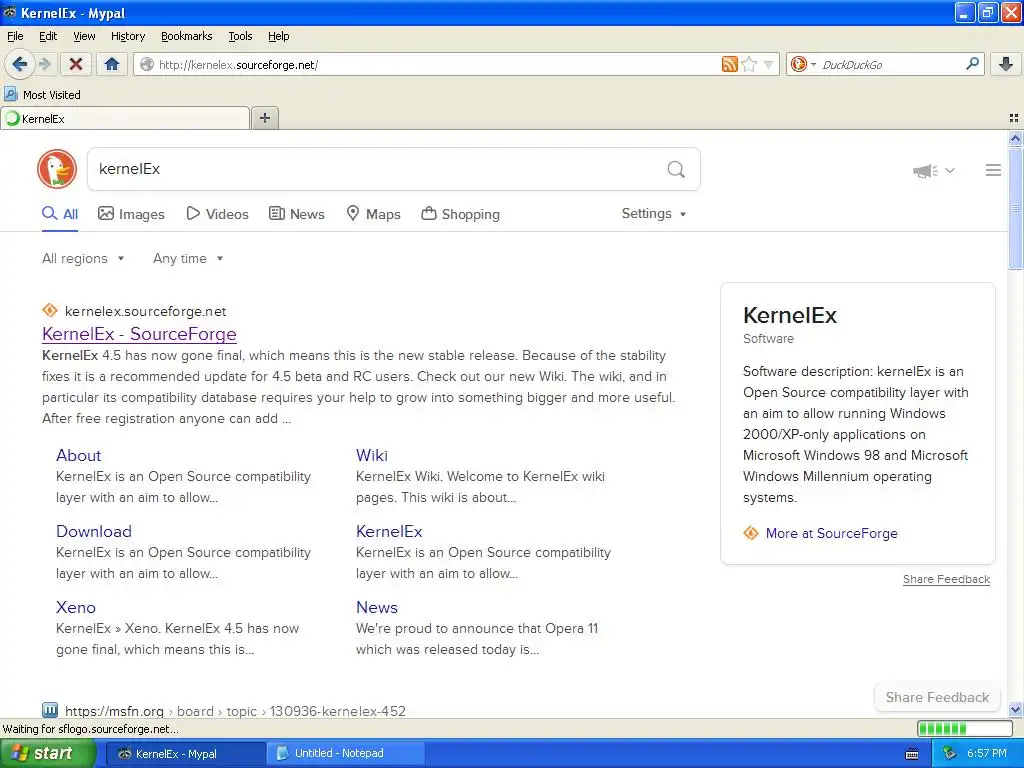The width and height of the screenshot is (1024, 768).
Task: Click the msfn.org result favicon
Action: point(50,709)
